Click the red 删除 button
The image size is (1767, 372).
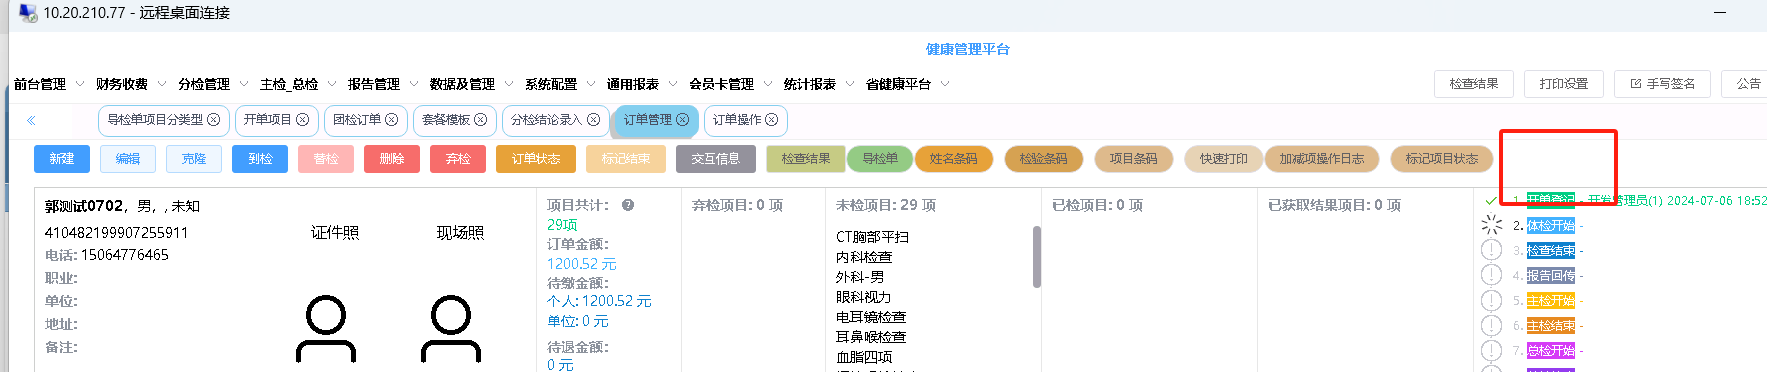click(392, 159)
